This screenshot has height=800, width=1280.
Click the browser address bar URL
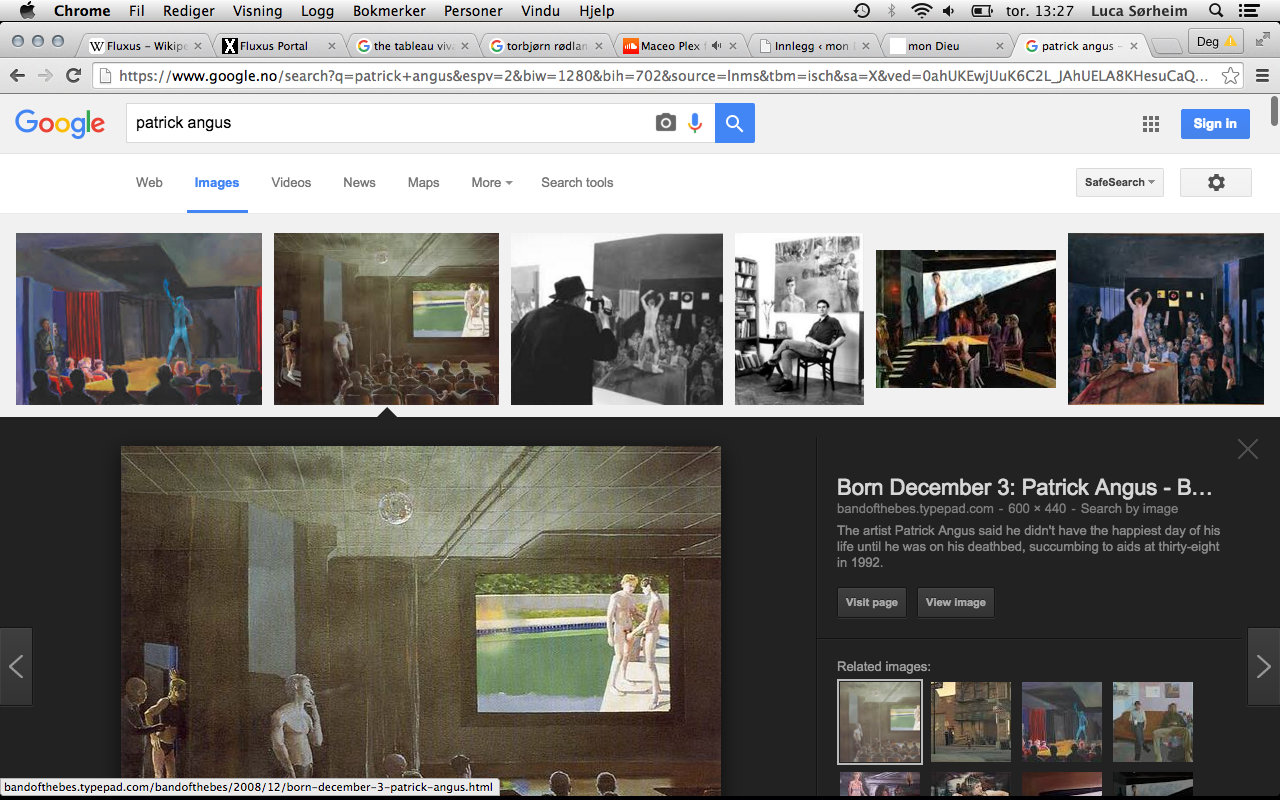tap(663, 76)
